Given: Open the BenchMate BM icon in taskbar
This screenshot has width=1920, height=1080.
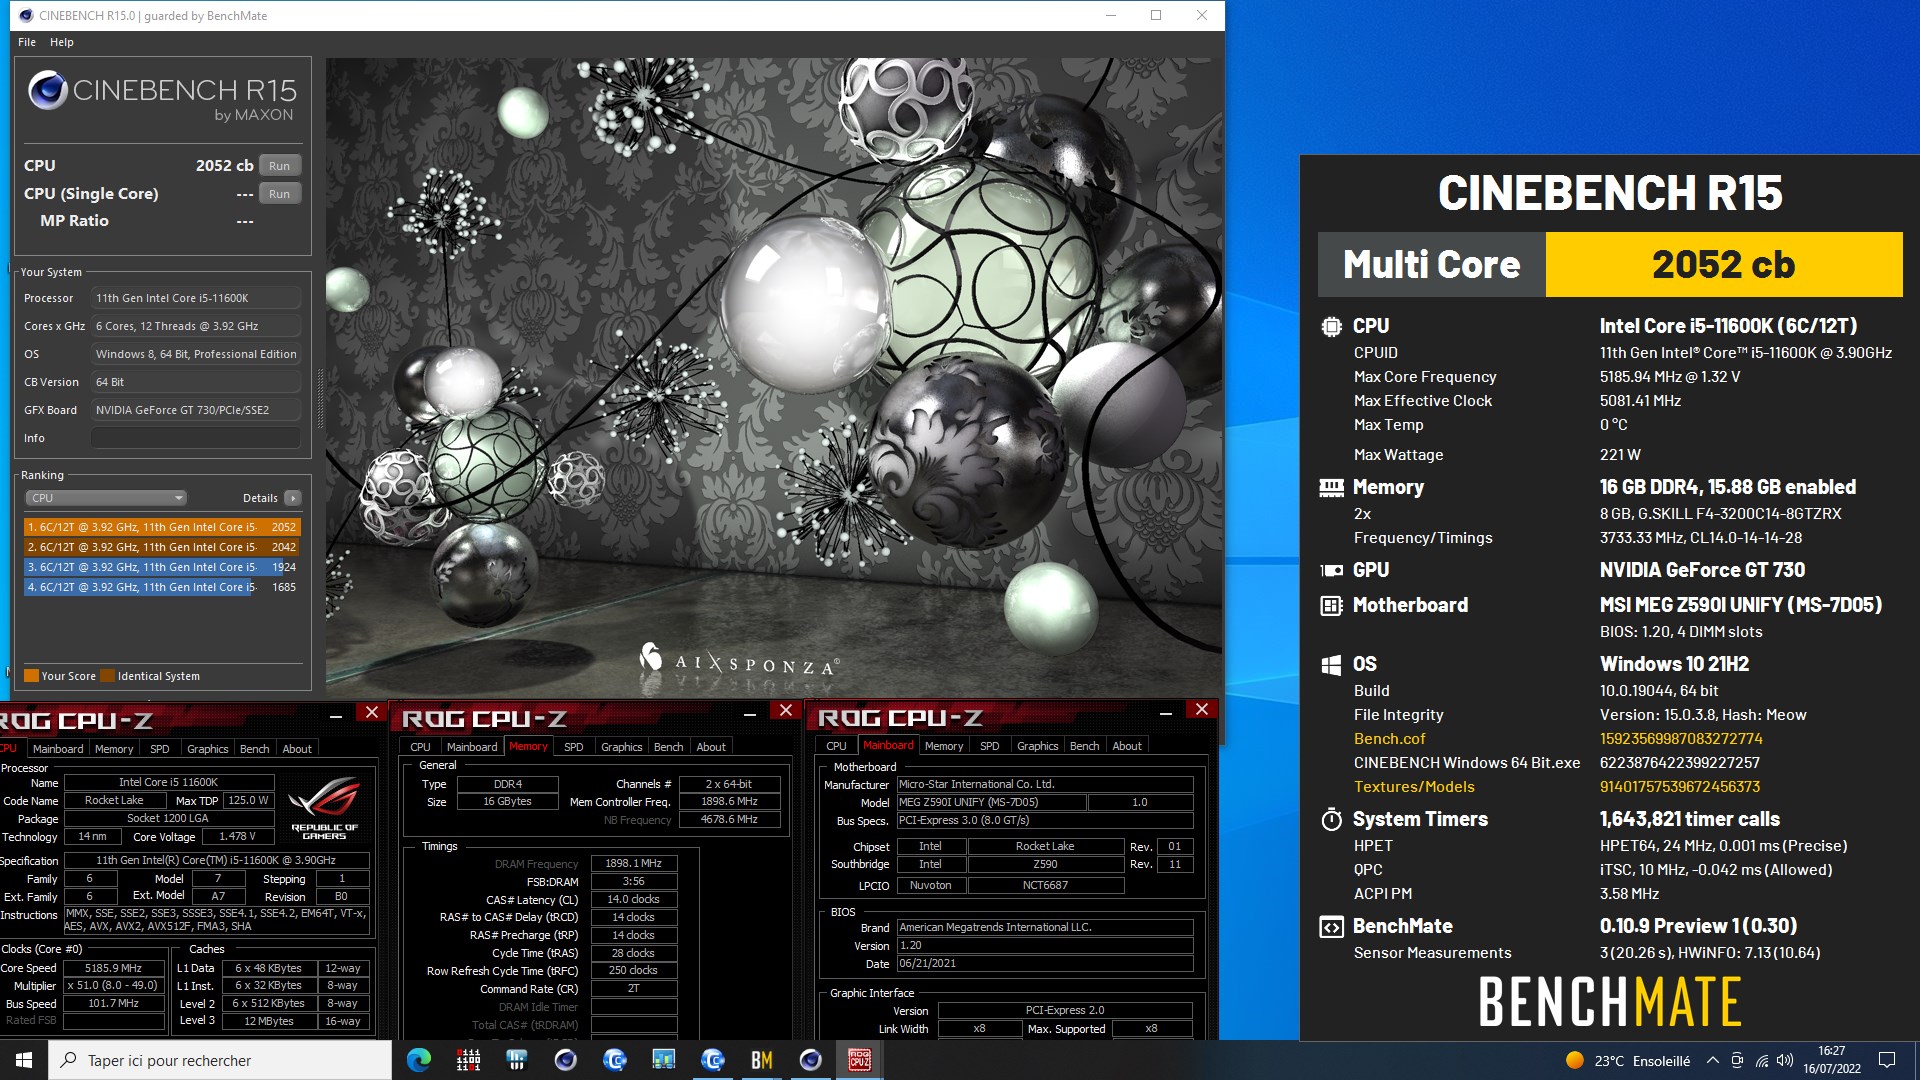Looking at the screenshot, I should 761,1060.
